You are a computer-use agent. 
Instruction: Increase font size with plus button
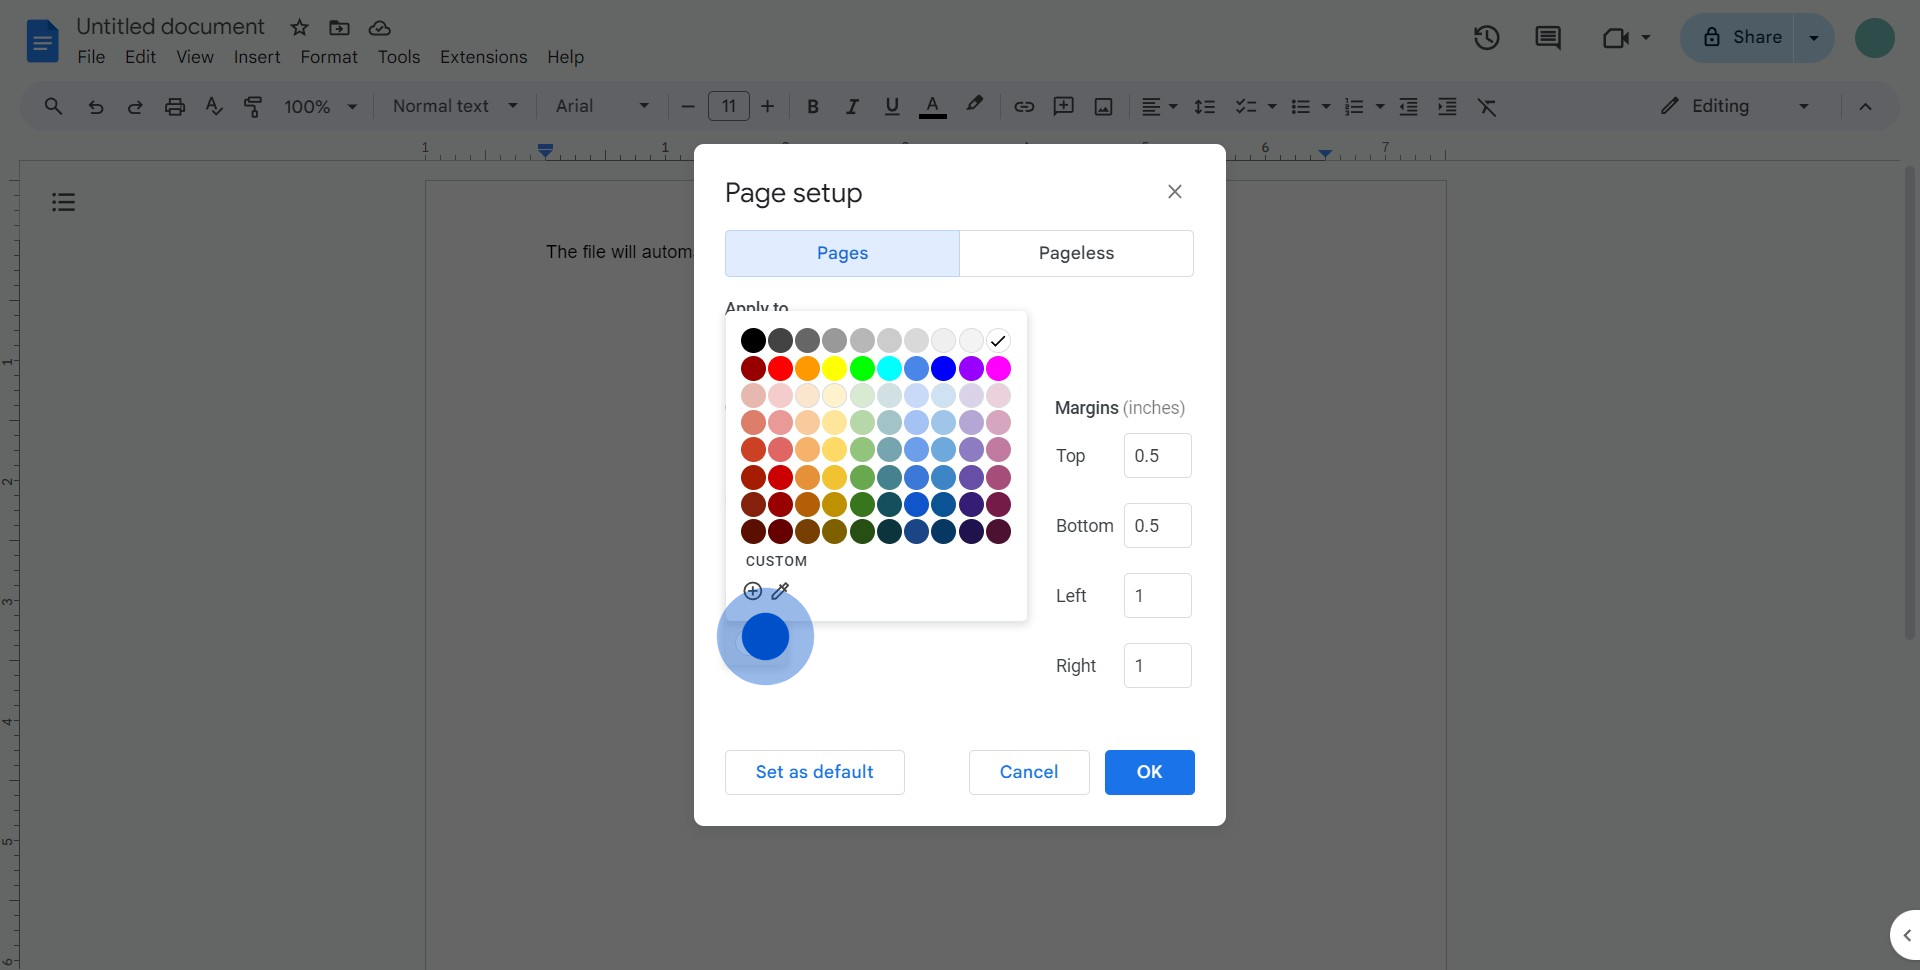click(768, 106)
